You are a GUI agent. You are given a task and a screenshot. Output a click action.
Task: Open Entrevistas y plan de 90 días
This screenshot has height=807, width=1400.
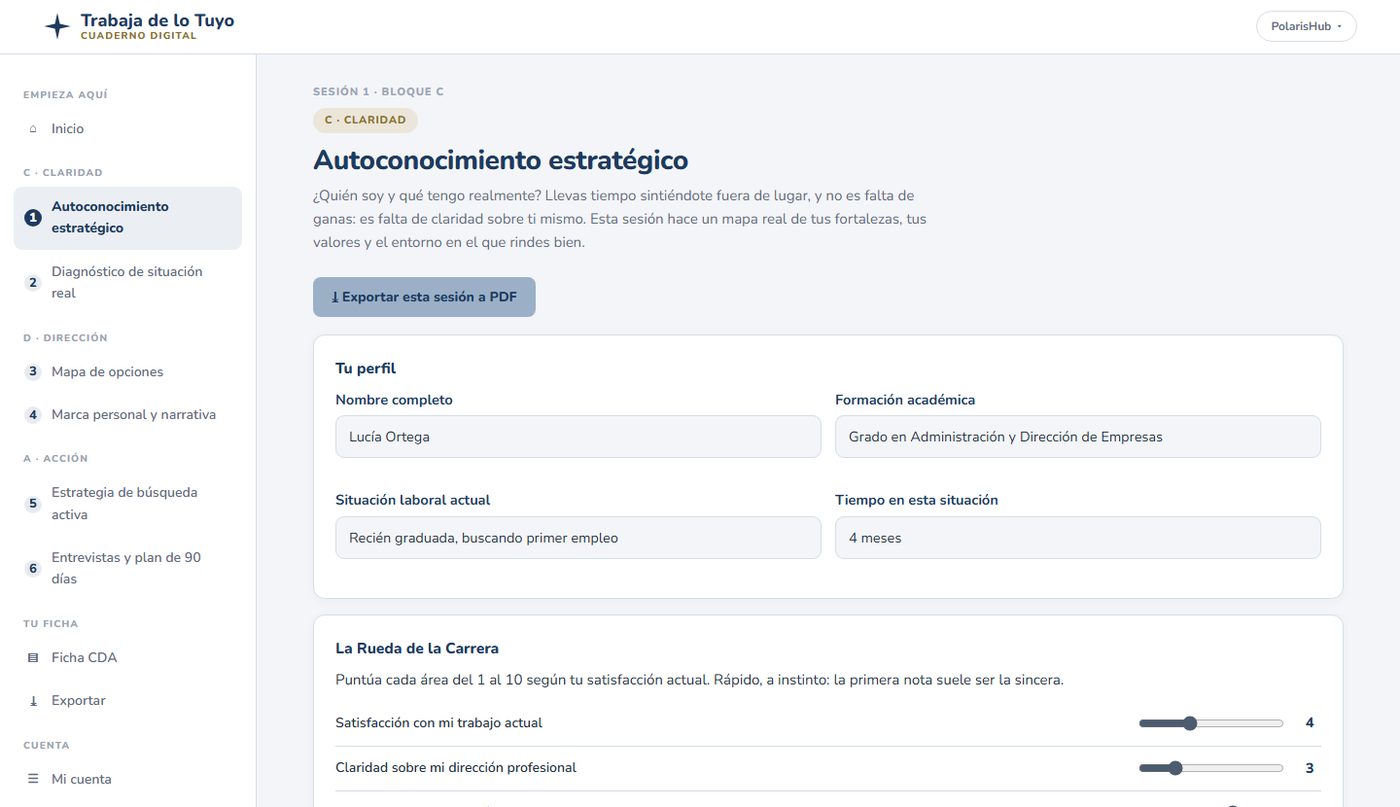coord(128,569)
